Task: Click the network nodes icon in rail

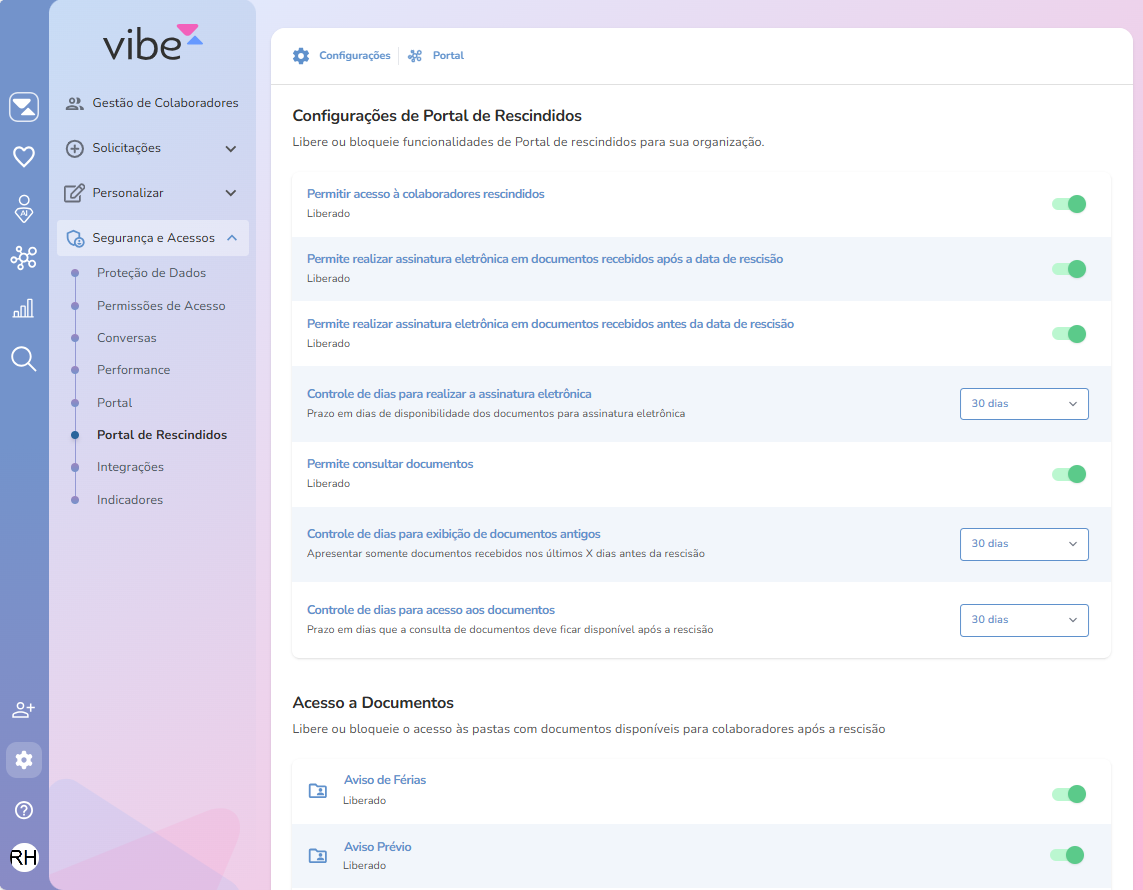Action: coord(24,258)
